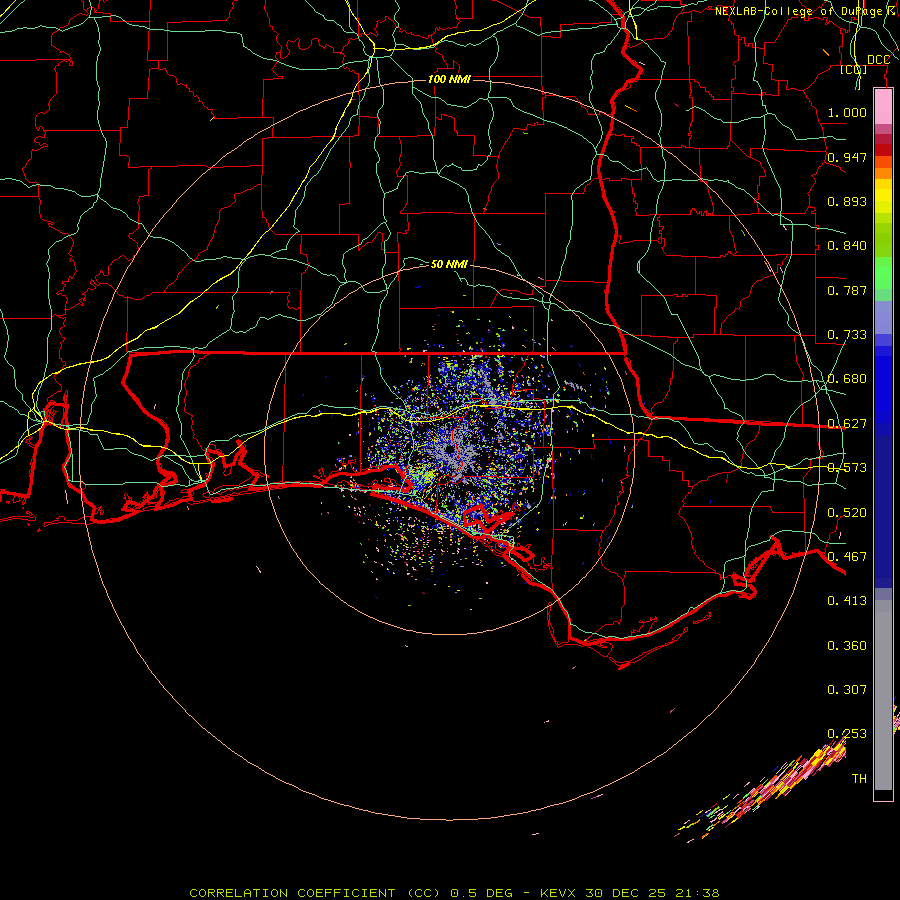
Task: Click the 0.840 scale value
Action: tap(847, 246)
